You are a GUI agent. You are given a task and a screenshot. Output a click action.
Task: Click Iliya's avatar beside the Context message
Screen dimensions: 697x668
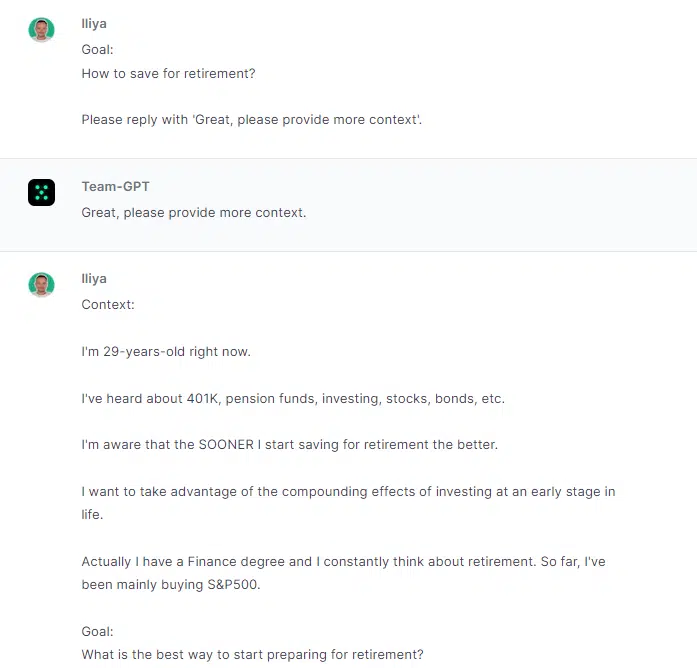click(41, 284)
